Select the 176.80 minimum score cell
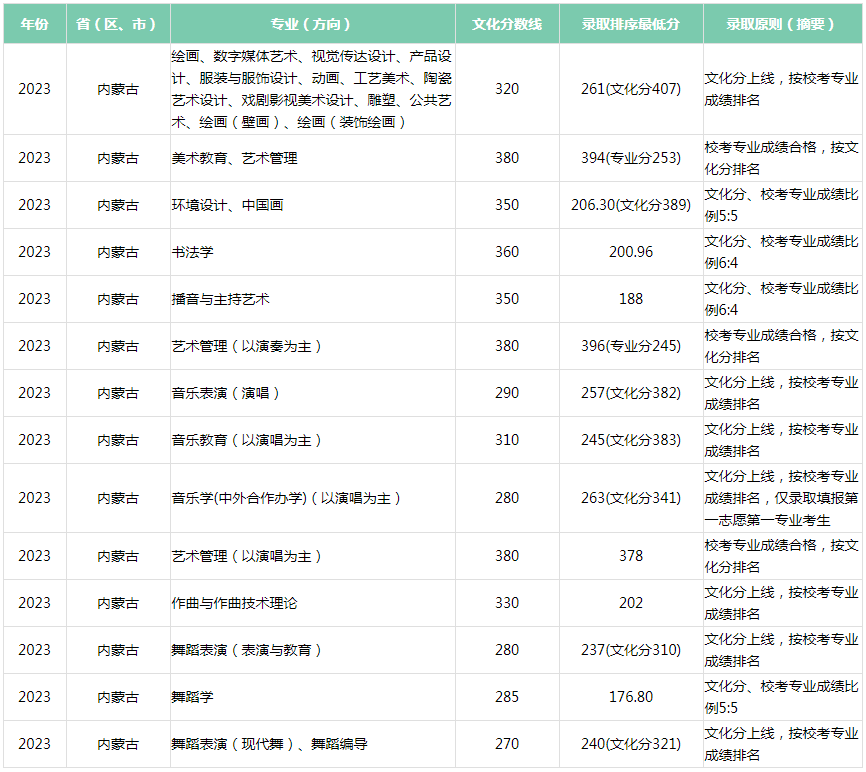This screenshot has height=772, width=866. (630, 697)
